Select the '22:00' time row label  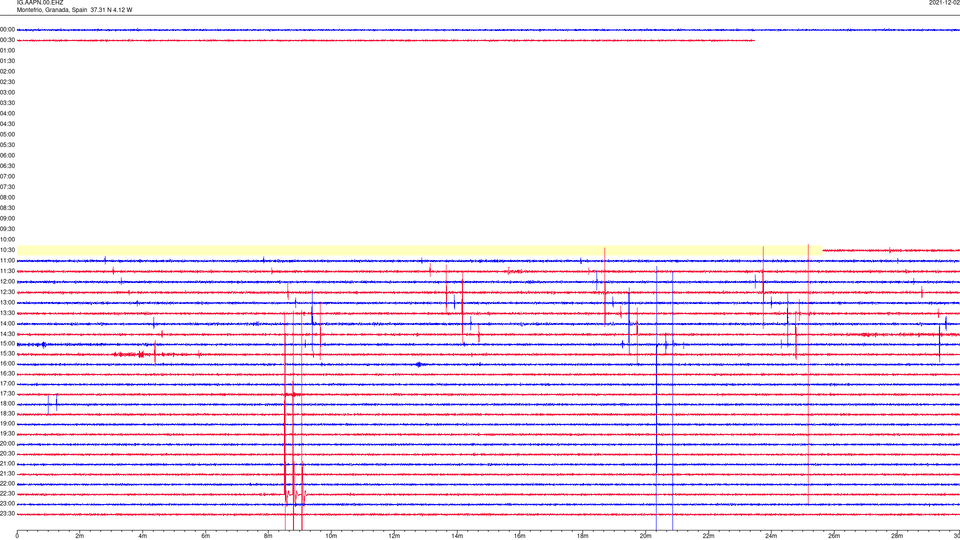[7, 484]
